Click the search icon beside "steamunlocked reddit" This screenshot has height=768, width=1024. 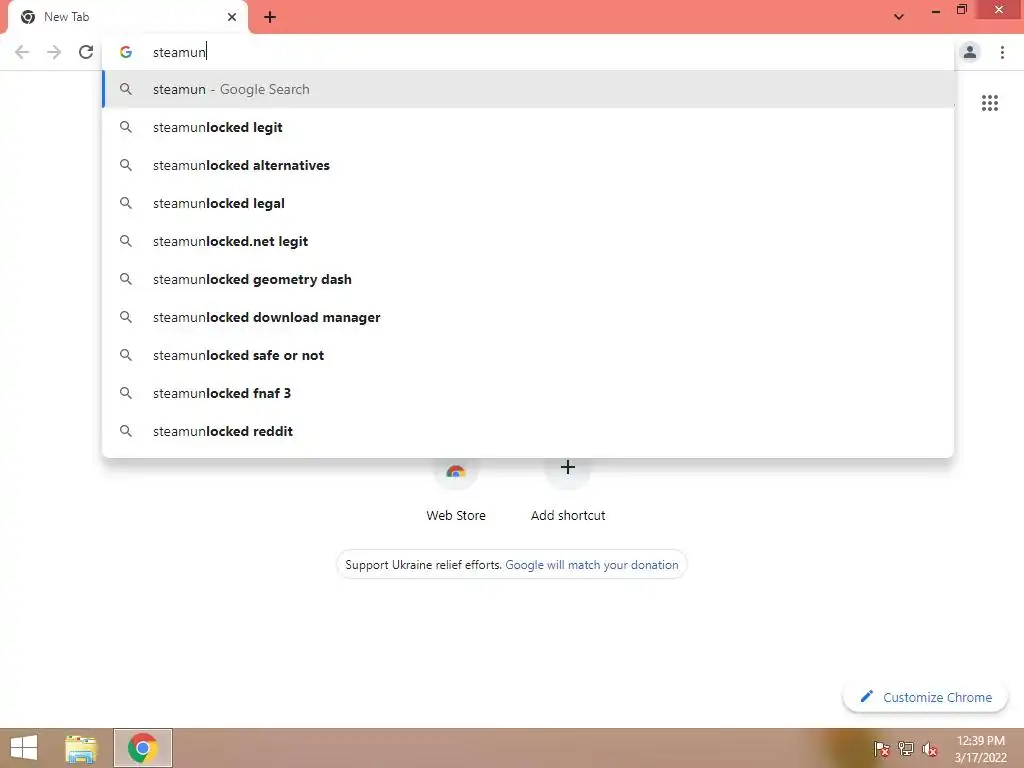(126, 431)
